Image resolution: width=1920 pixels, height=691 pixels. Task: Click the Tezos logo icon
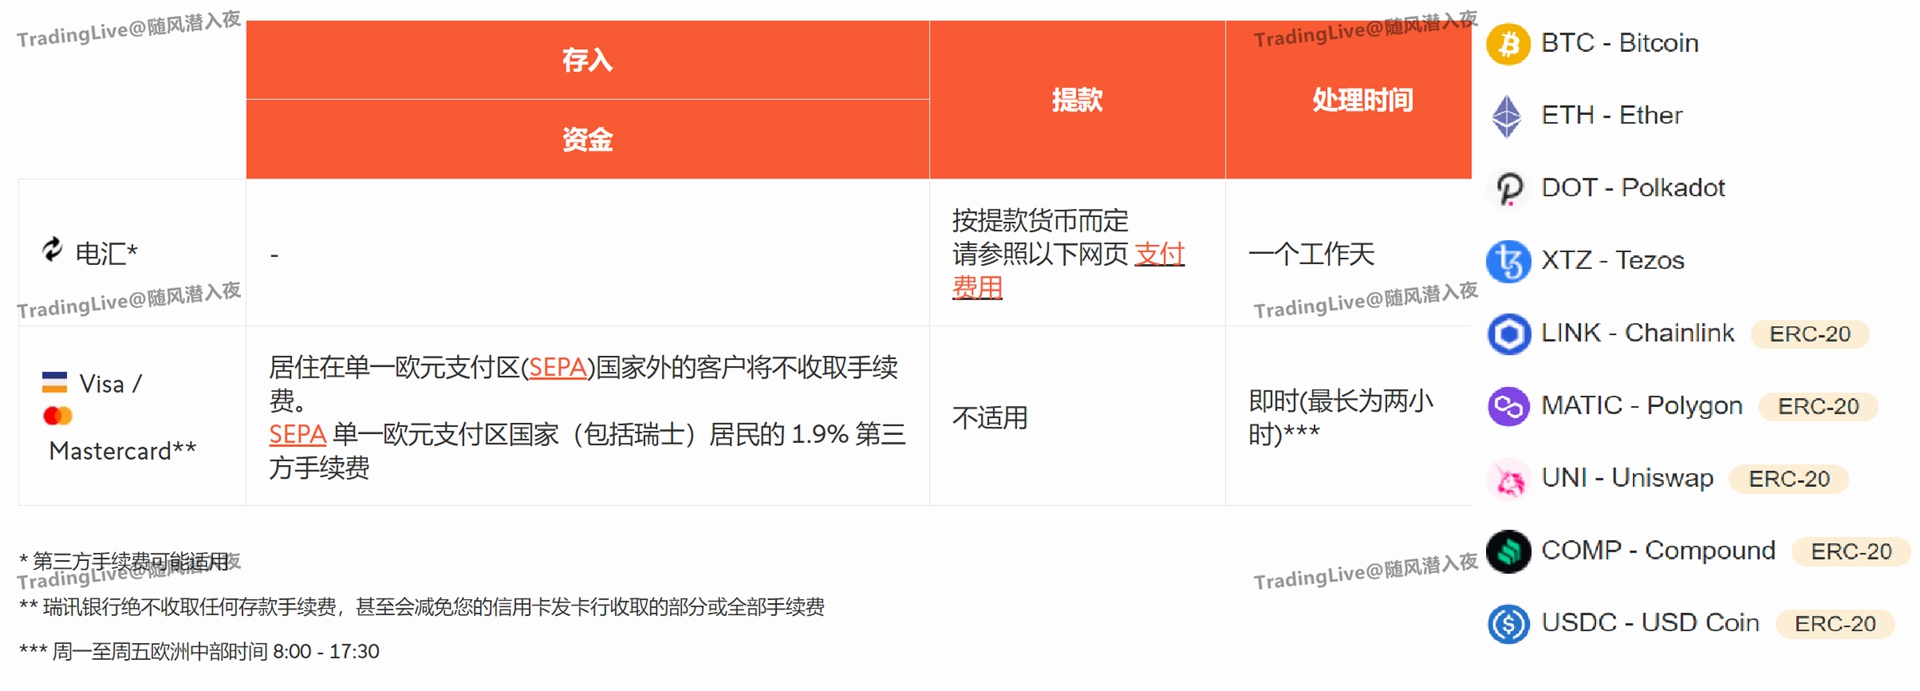(x=1508, y=261)
